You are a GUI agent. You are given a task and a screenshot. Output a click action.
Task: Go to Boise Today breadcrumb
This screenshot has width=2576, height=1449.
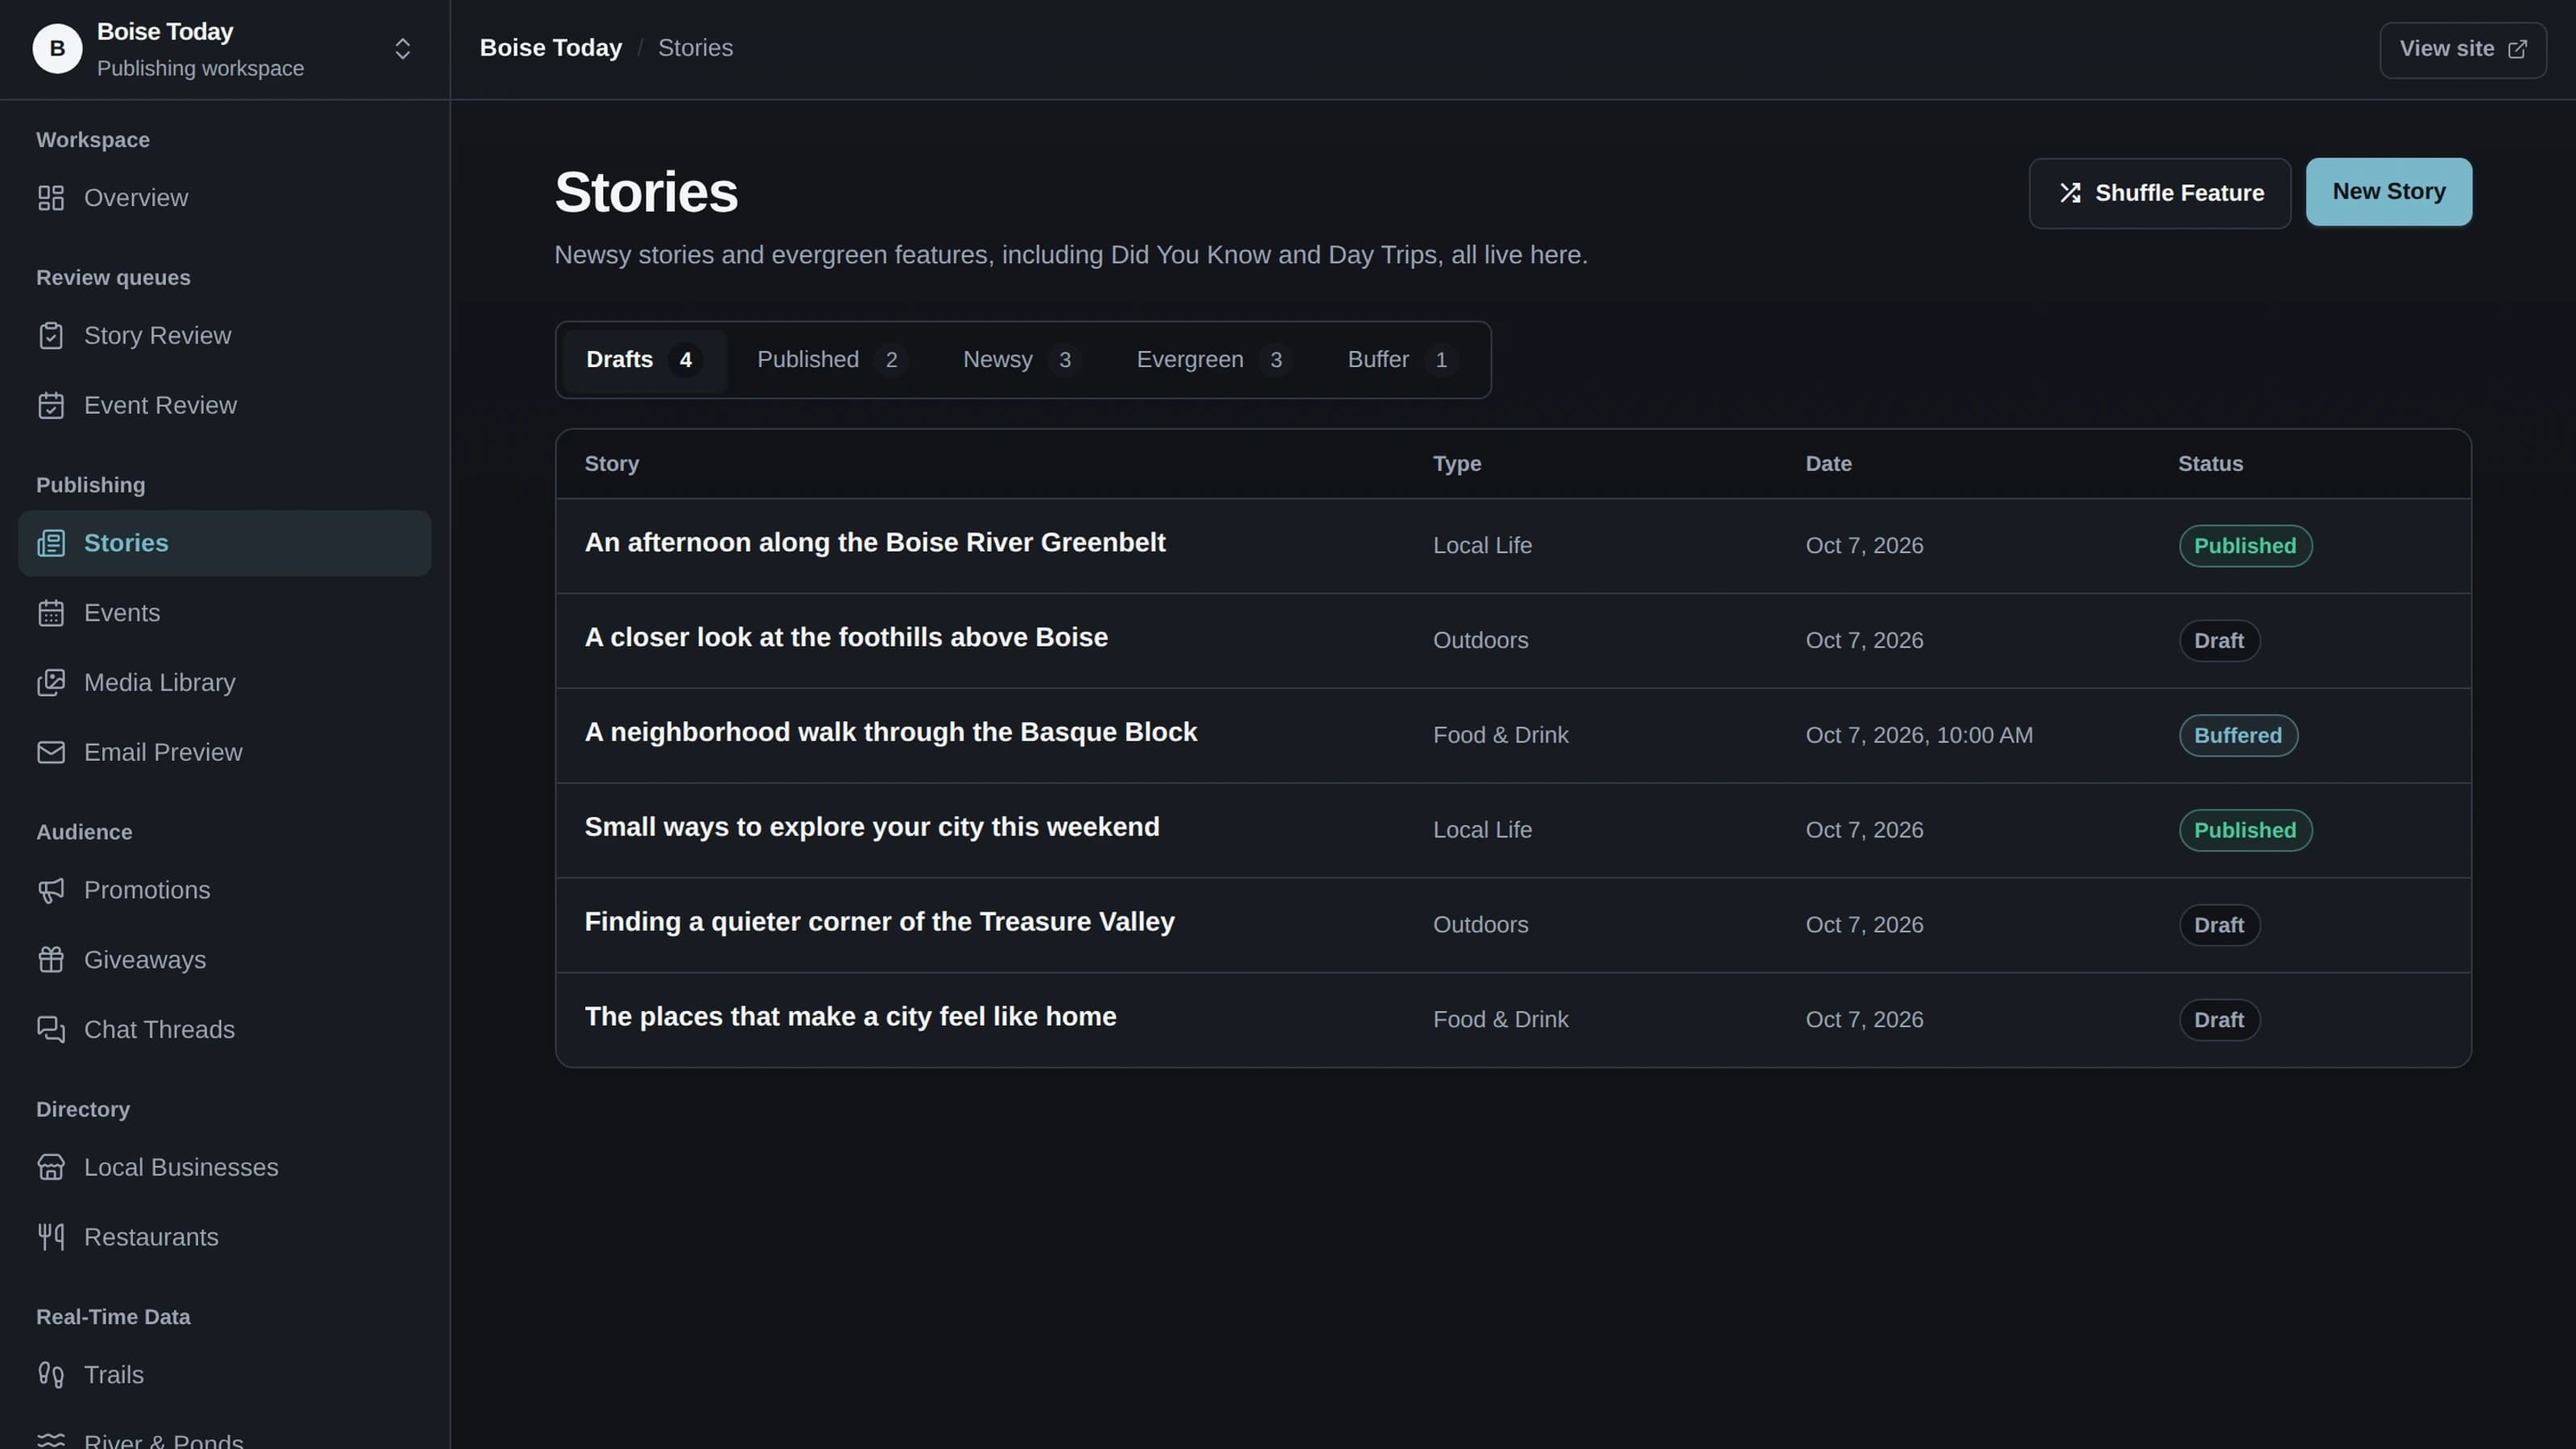pyautogui.click(x=551, y=48)
